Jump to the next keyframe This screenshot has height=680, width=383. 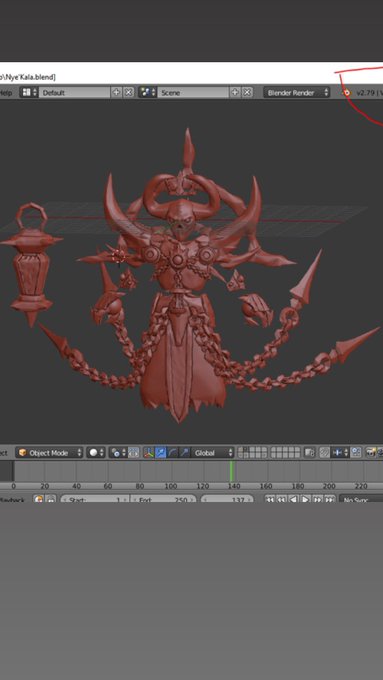(318, 500)
